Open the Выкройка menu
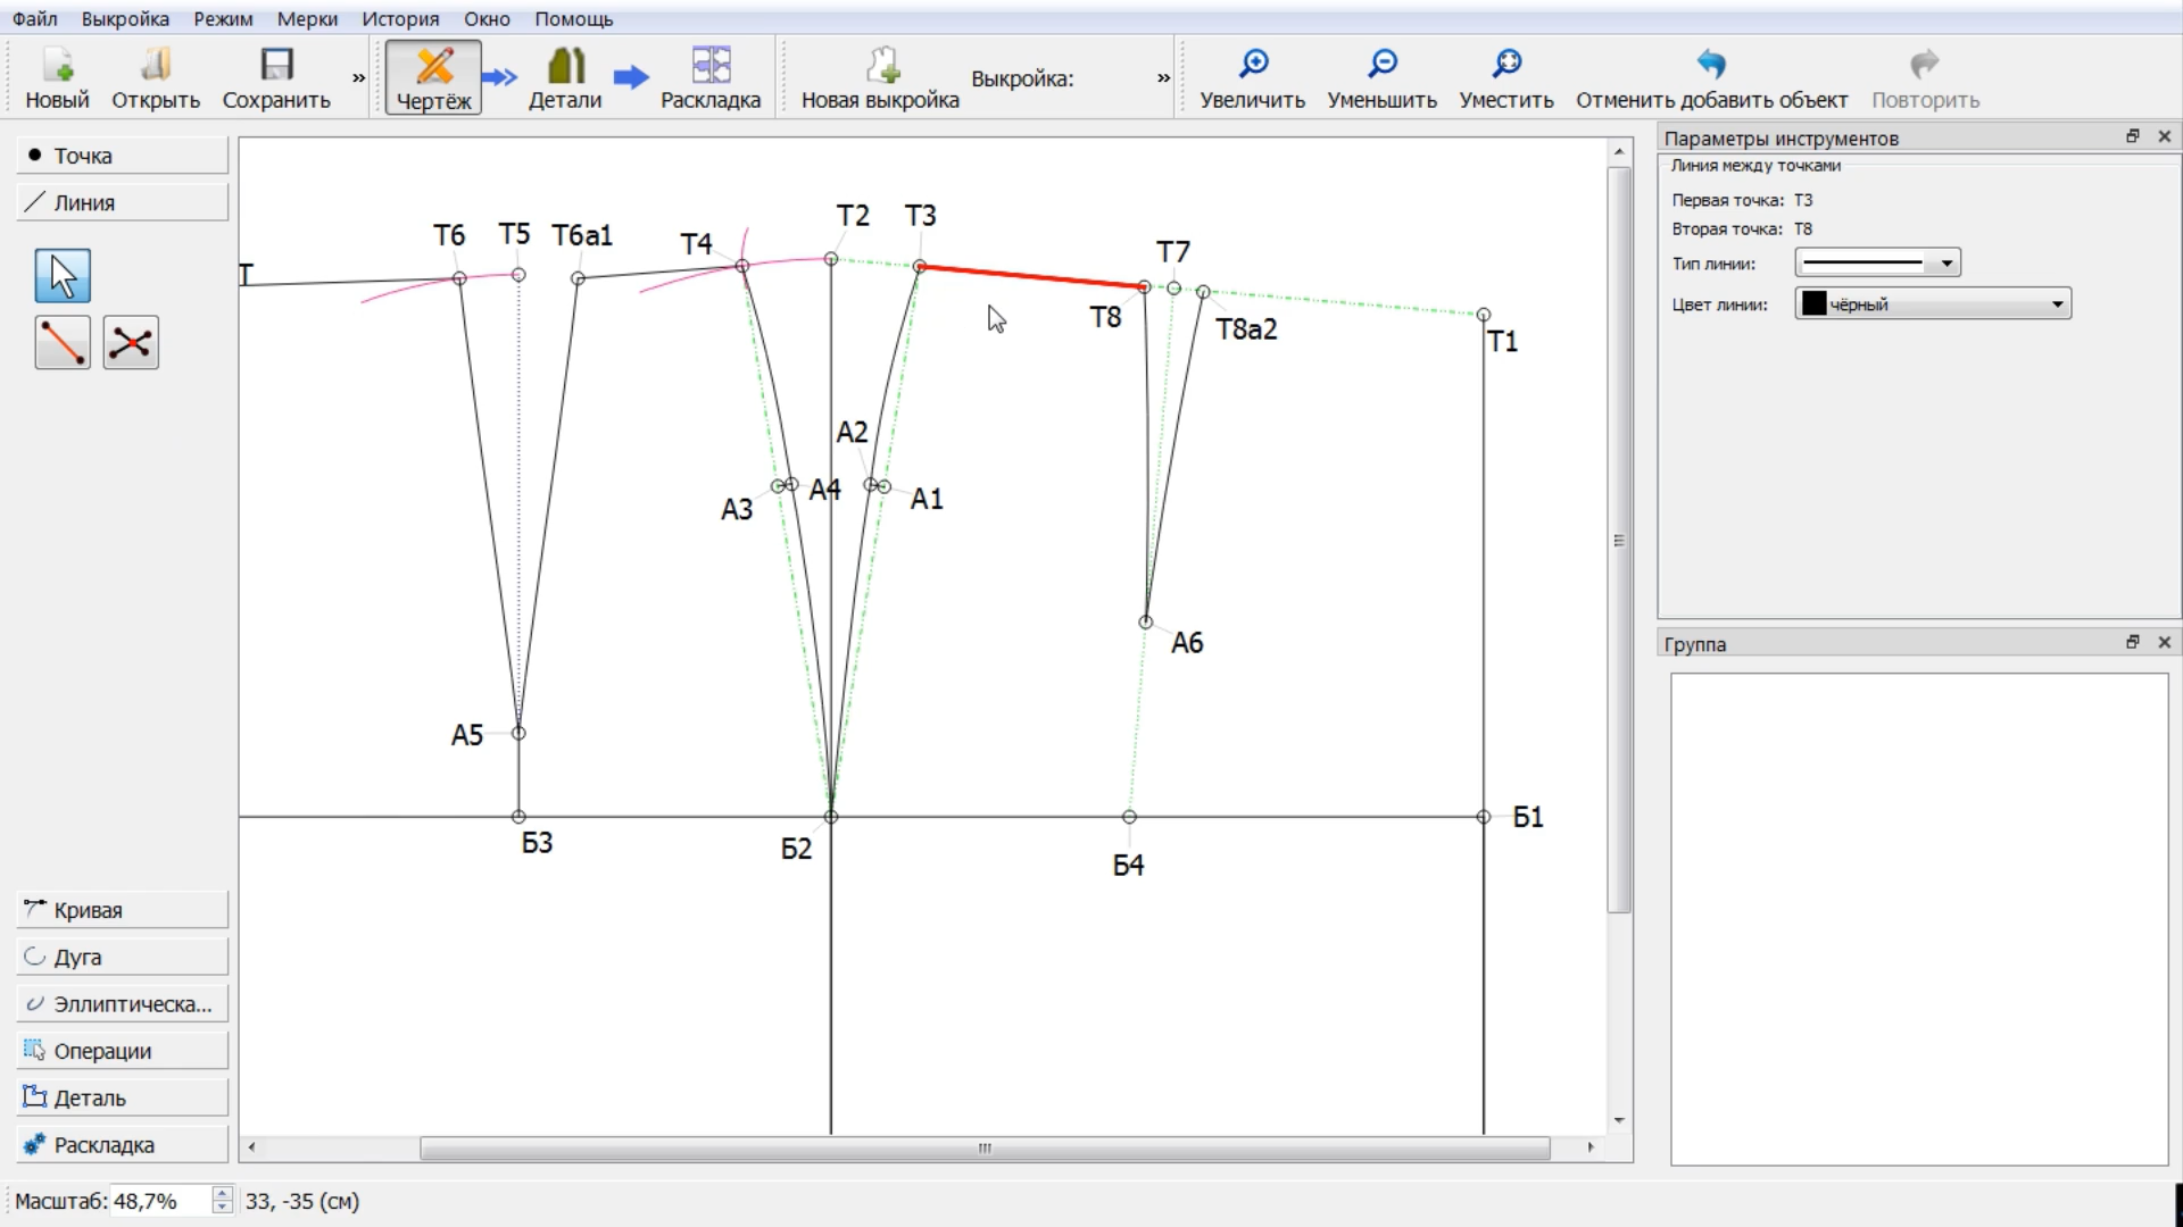 125,19
